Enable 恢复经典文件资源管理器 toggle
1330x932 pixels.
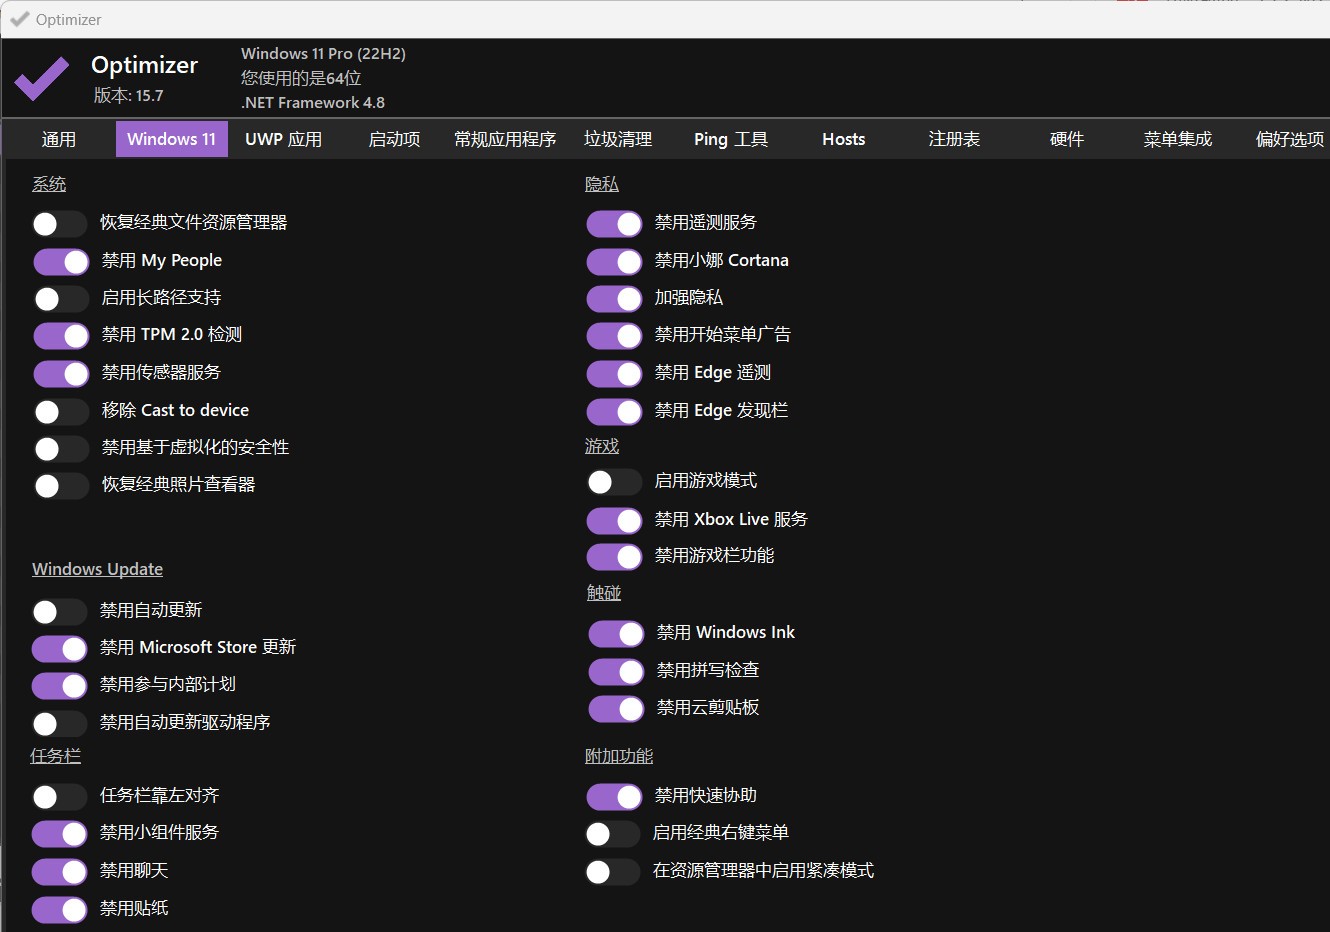[59, 224]
